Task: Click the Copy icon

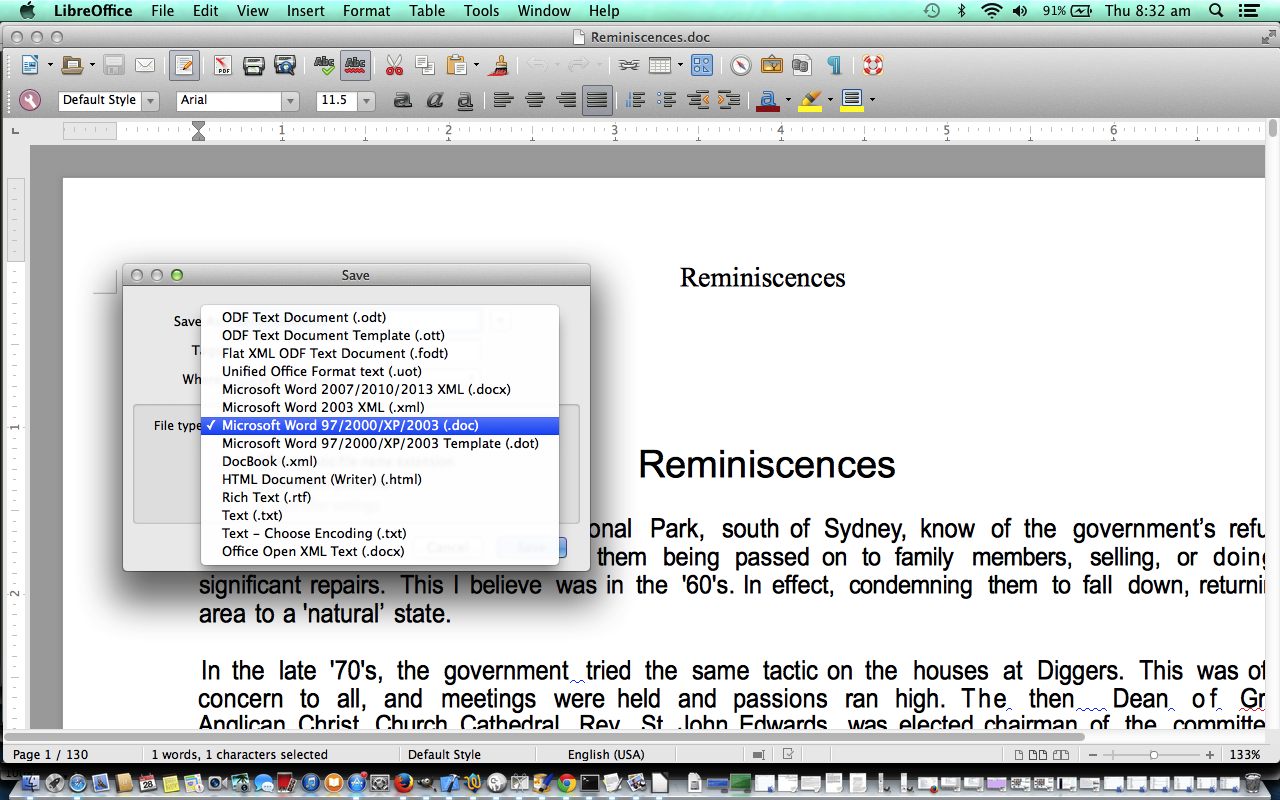Action: (x=424, y=66)
